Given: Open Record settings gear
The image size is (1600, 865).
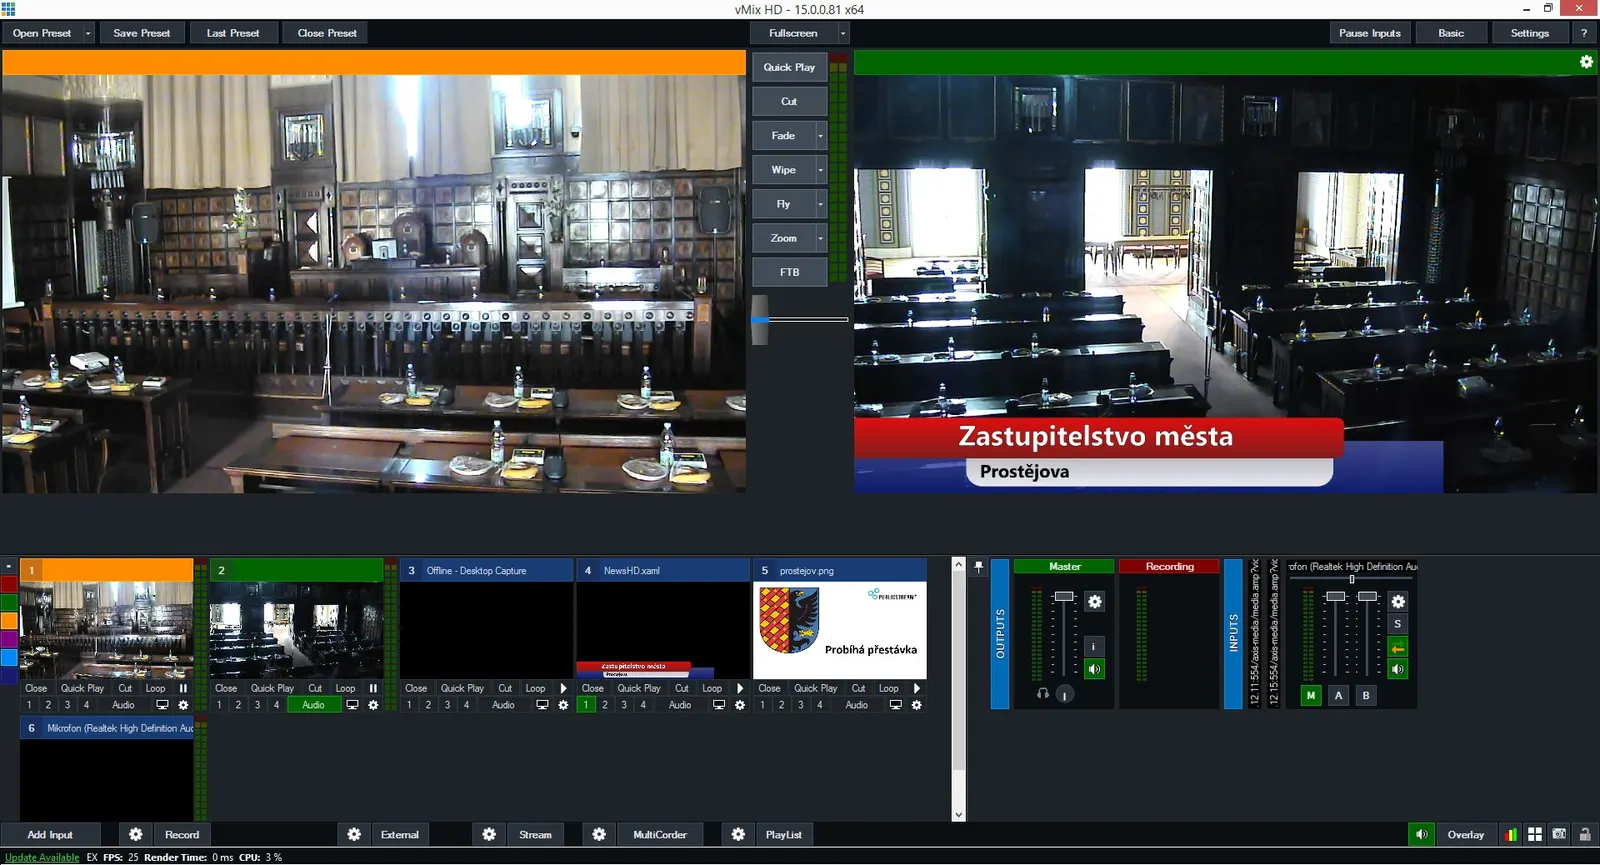Looking at the screenshot, I should 136,834.
